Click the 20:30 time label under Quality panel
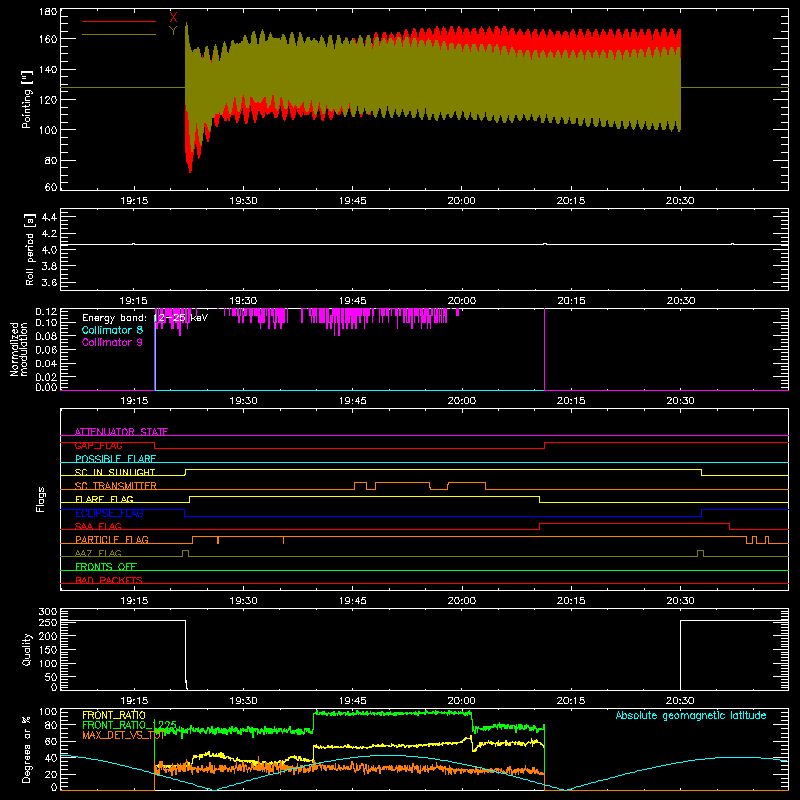 (x=681, y=701)
